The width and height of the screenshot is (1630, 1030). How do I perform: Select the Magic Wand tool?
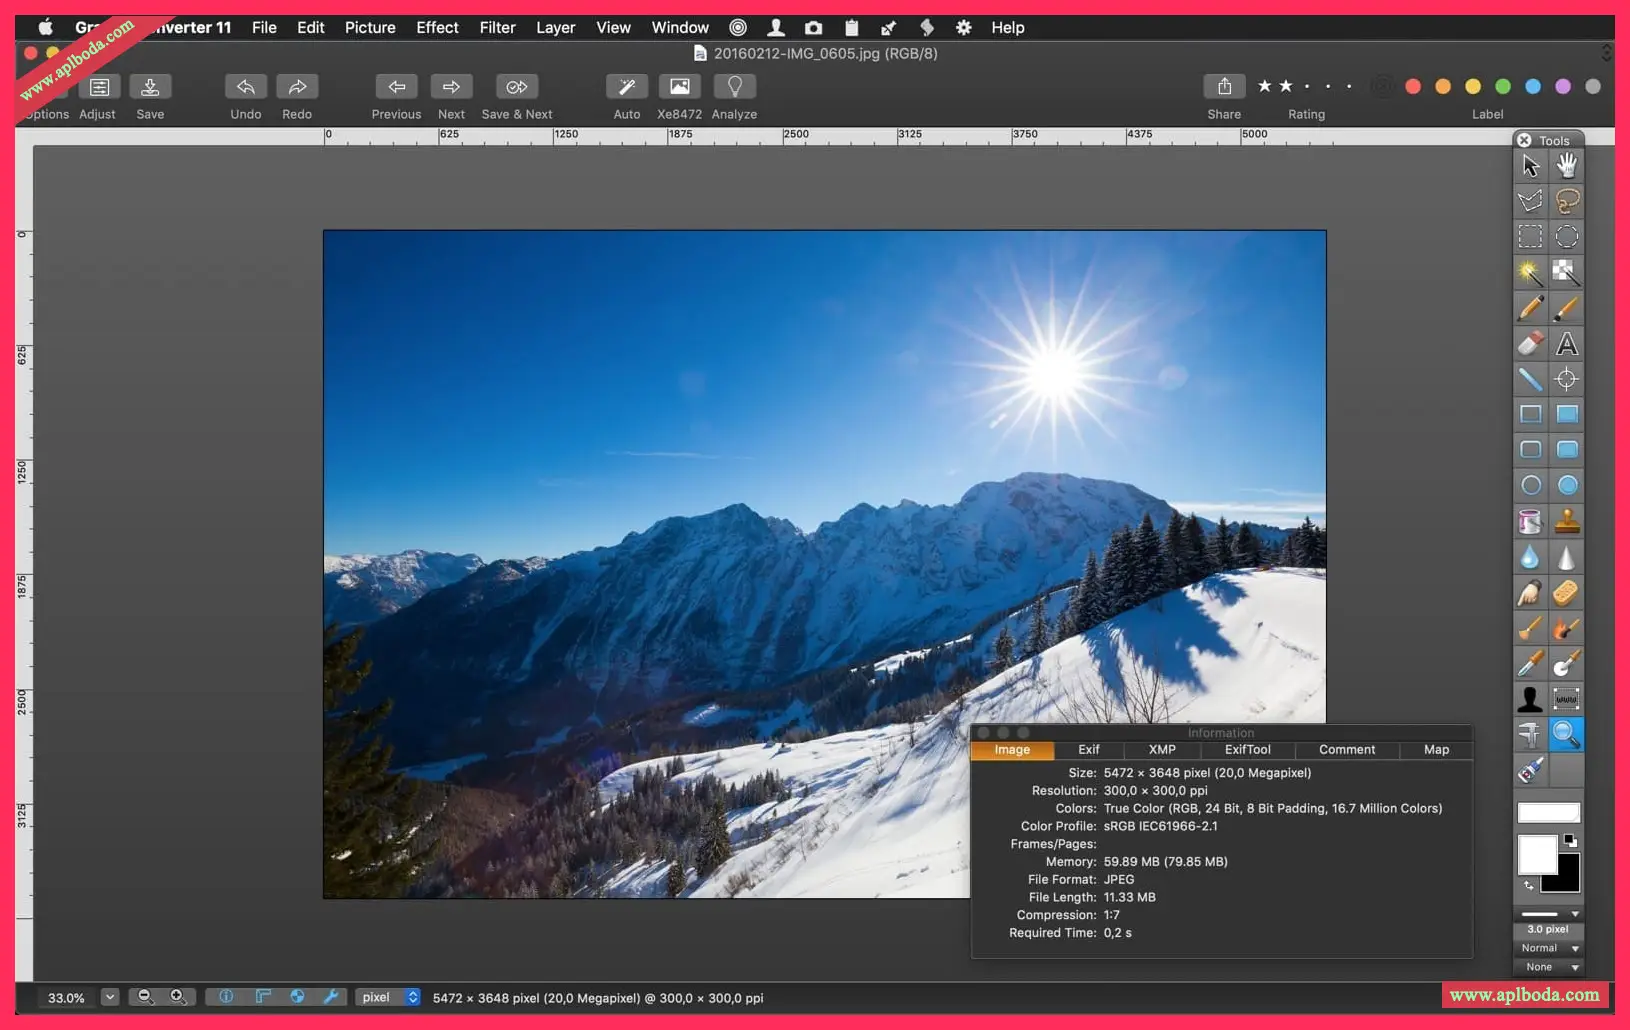point(1530,272)
